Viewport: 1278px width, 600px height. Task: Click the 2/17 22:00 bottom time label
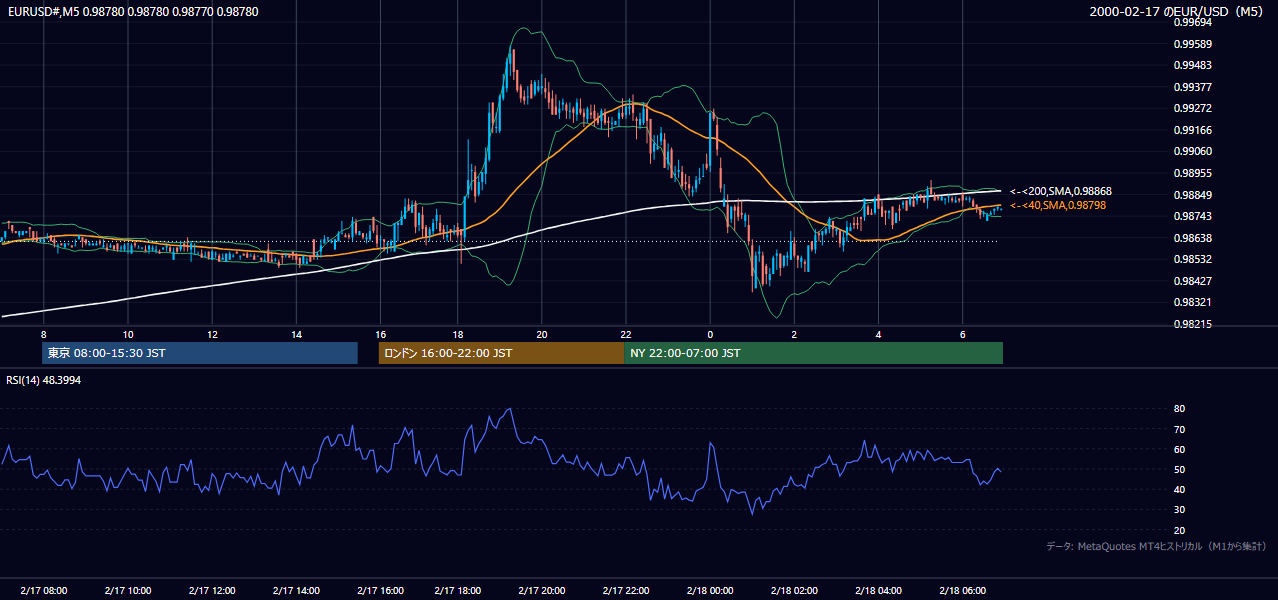[625, 591]
